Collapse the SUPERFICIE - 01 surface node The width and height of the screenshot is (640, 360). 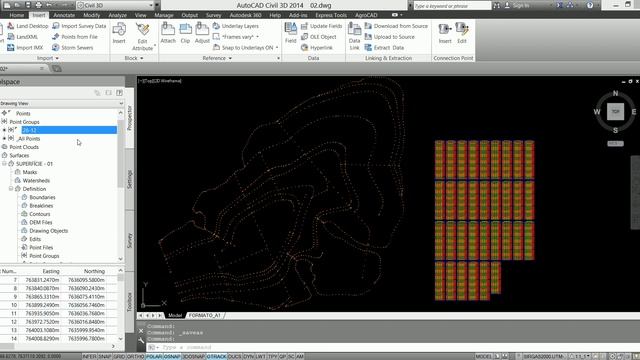click(4, 164)
